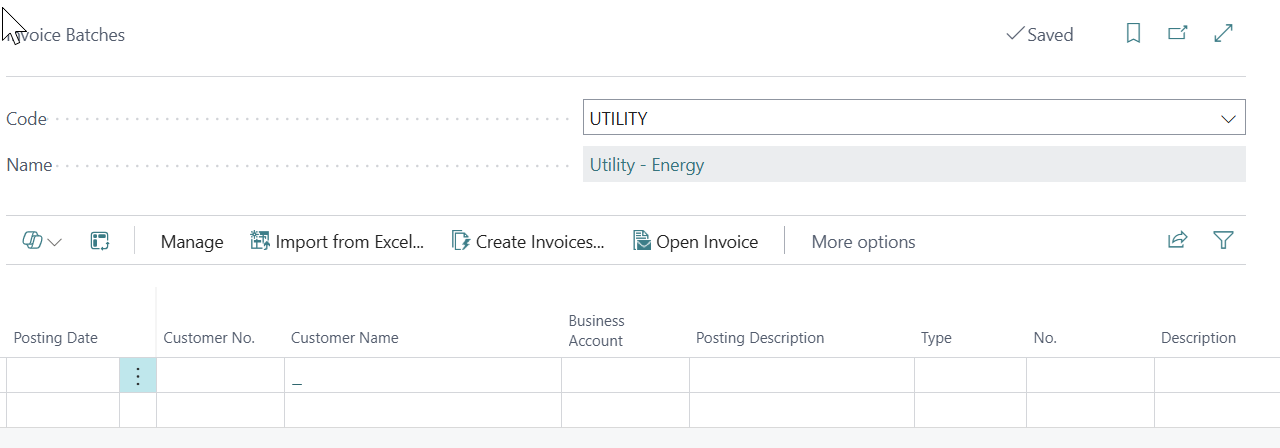Show More options in the action bar

click(x=863, y=242)
